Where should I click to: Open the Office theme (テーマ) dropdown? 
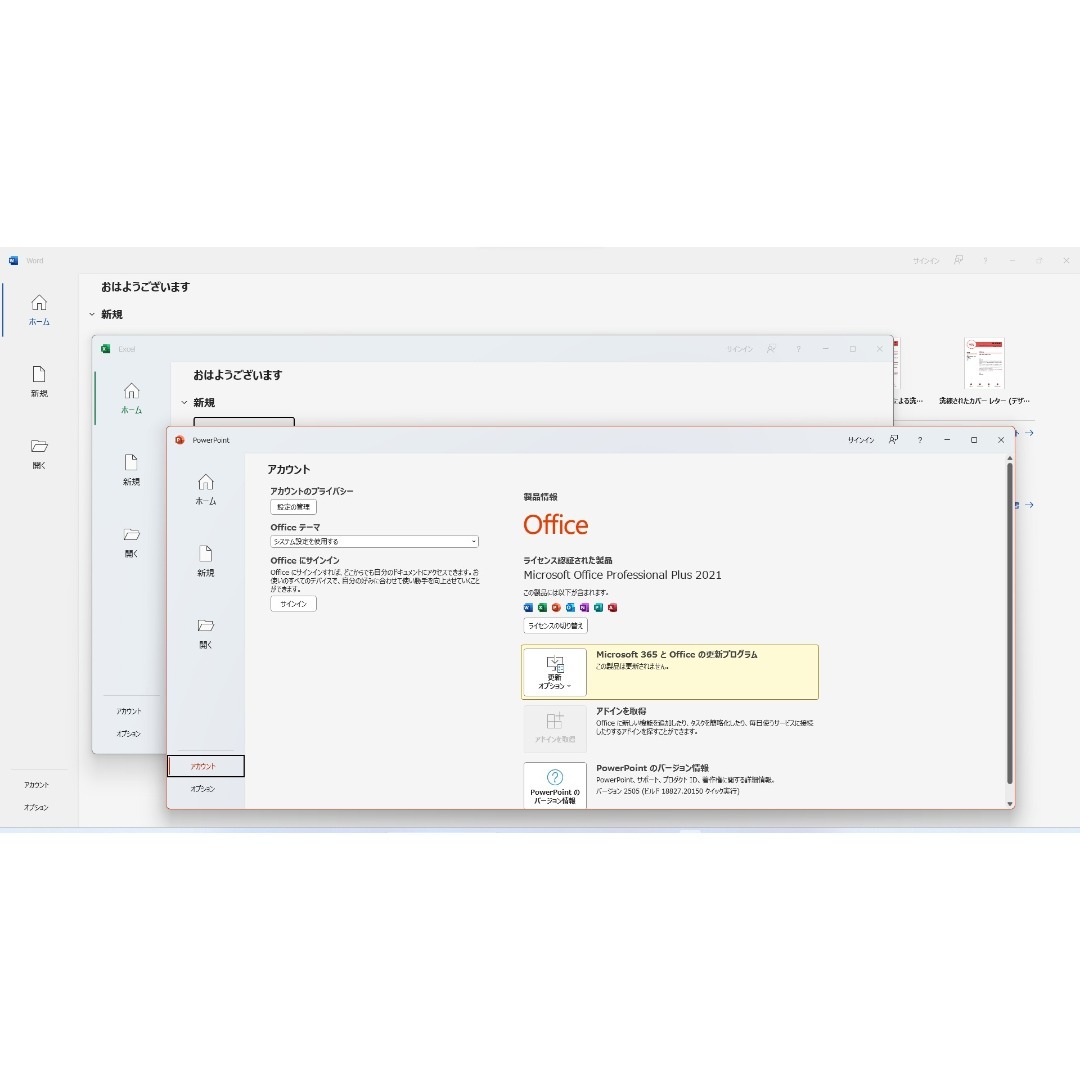[374, 541]
